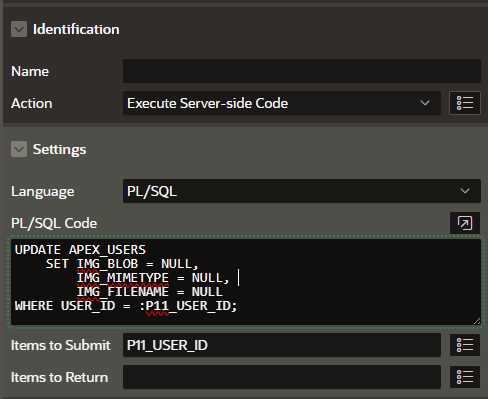
Task: Click the PL/SQL Code property label
Action: 54,223
